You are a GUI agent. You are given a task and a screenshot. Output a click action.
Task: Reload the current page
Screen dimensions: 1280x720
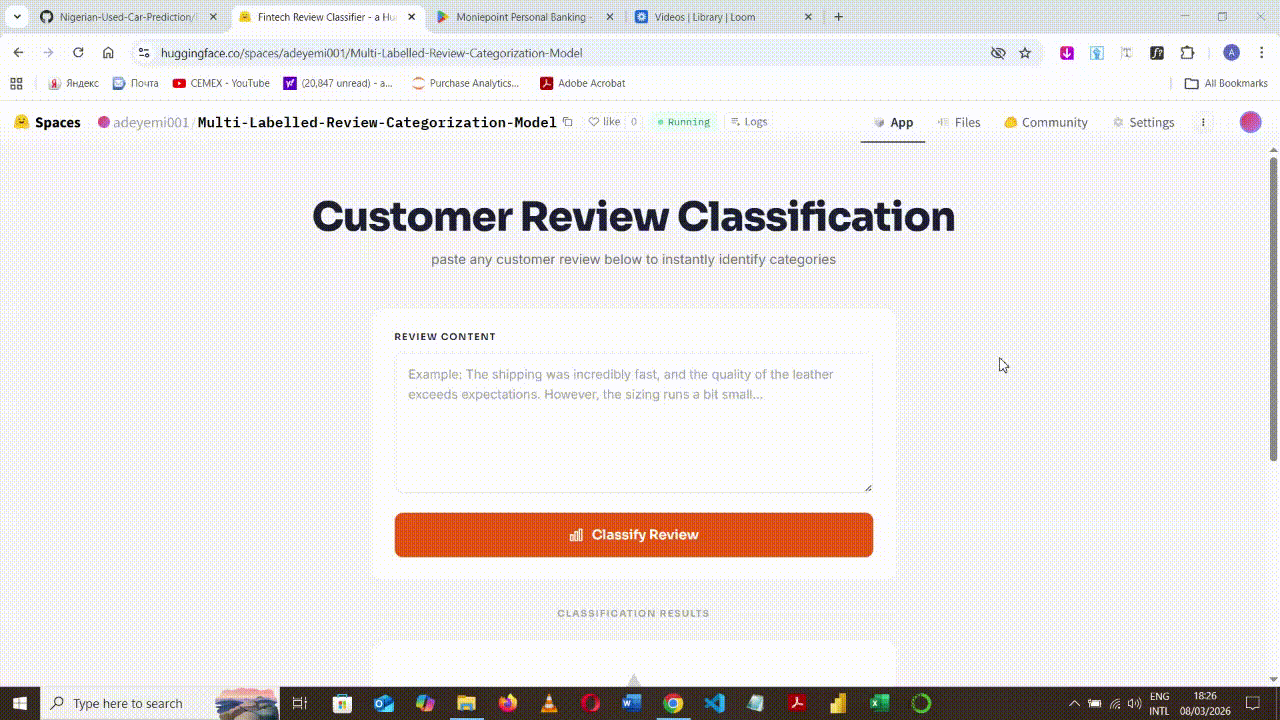tap(78, 53)
